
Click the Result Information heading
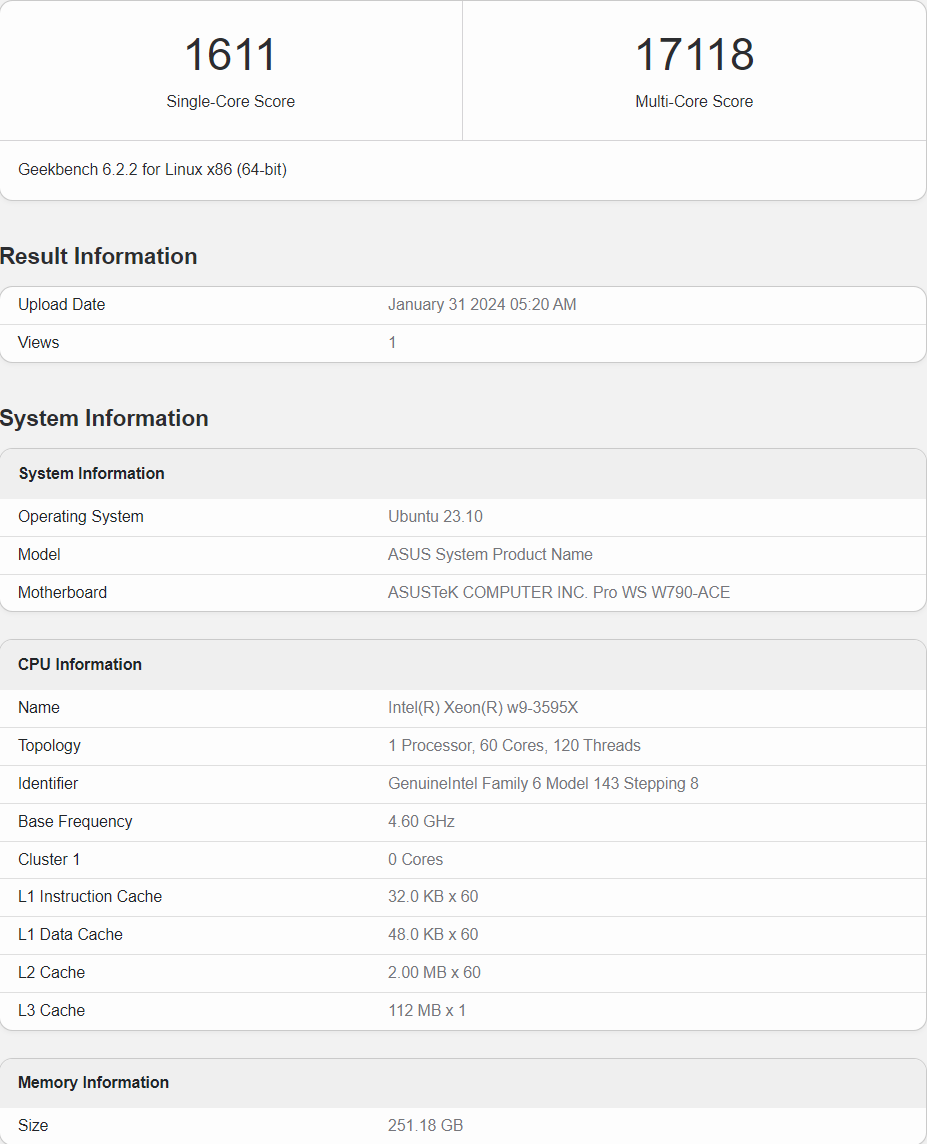click(99, 256)
